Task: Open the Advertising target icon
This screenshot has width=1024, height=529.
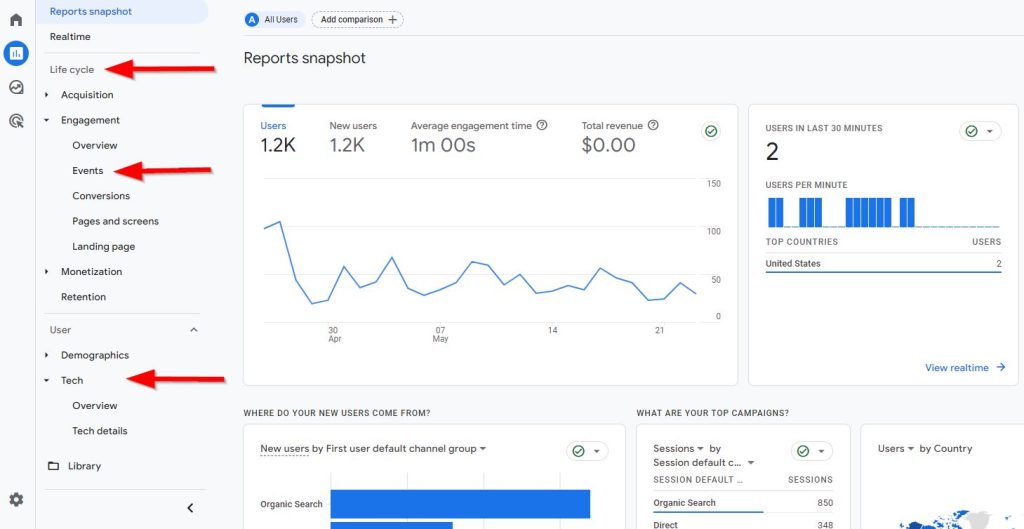Action: coord(16,121)
